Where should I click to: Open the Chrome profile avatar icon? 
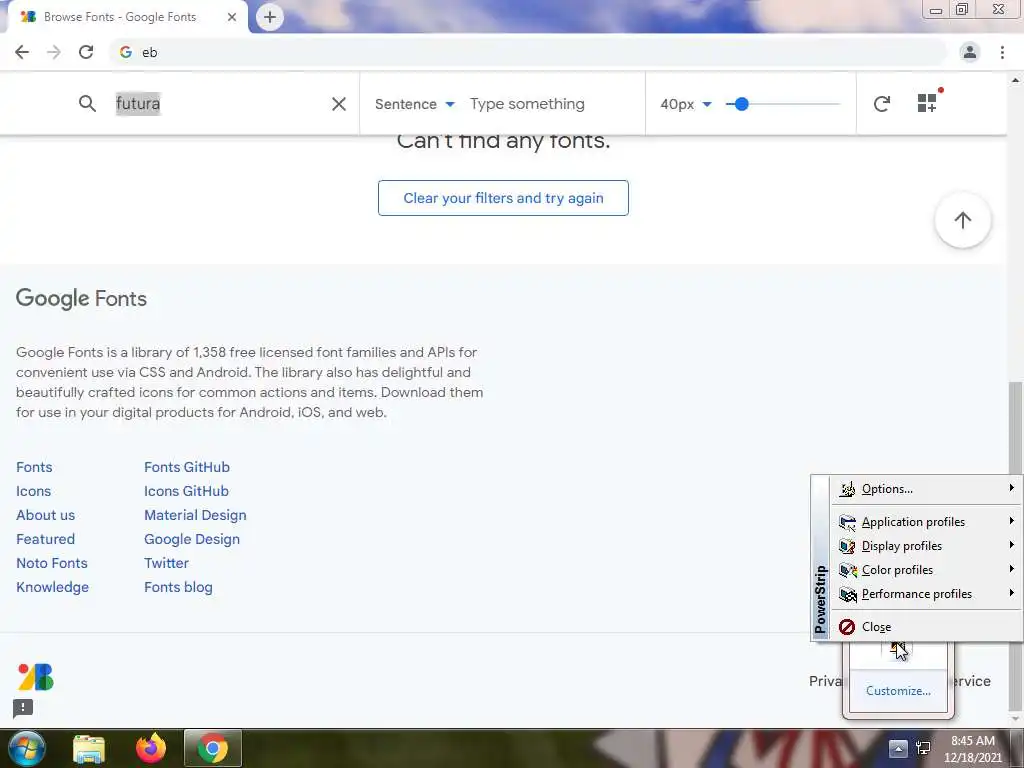tap(970, 52)
